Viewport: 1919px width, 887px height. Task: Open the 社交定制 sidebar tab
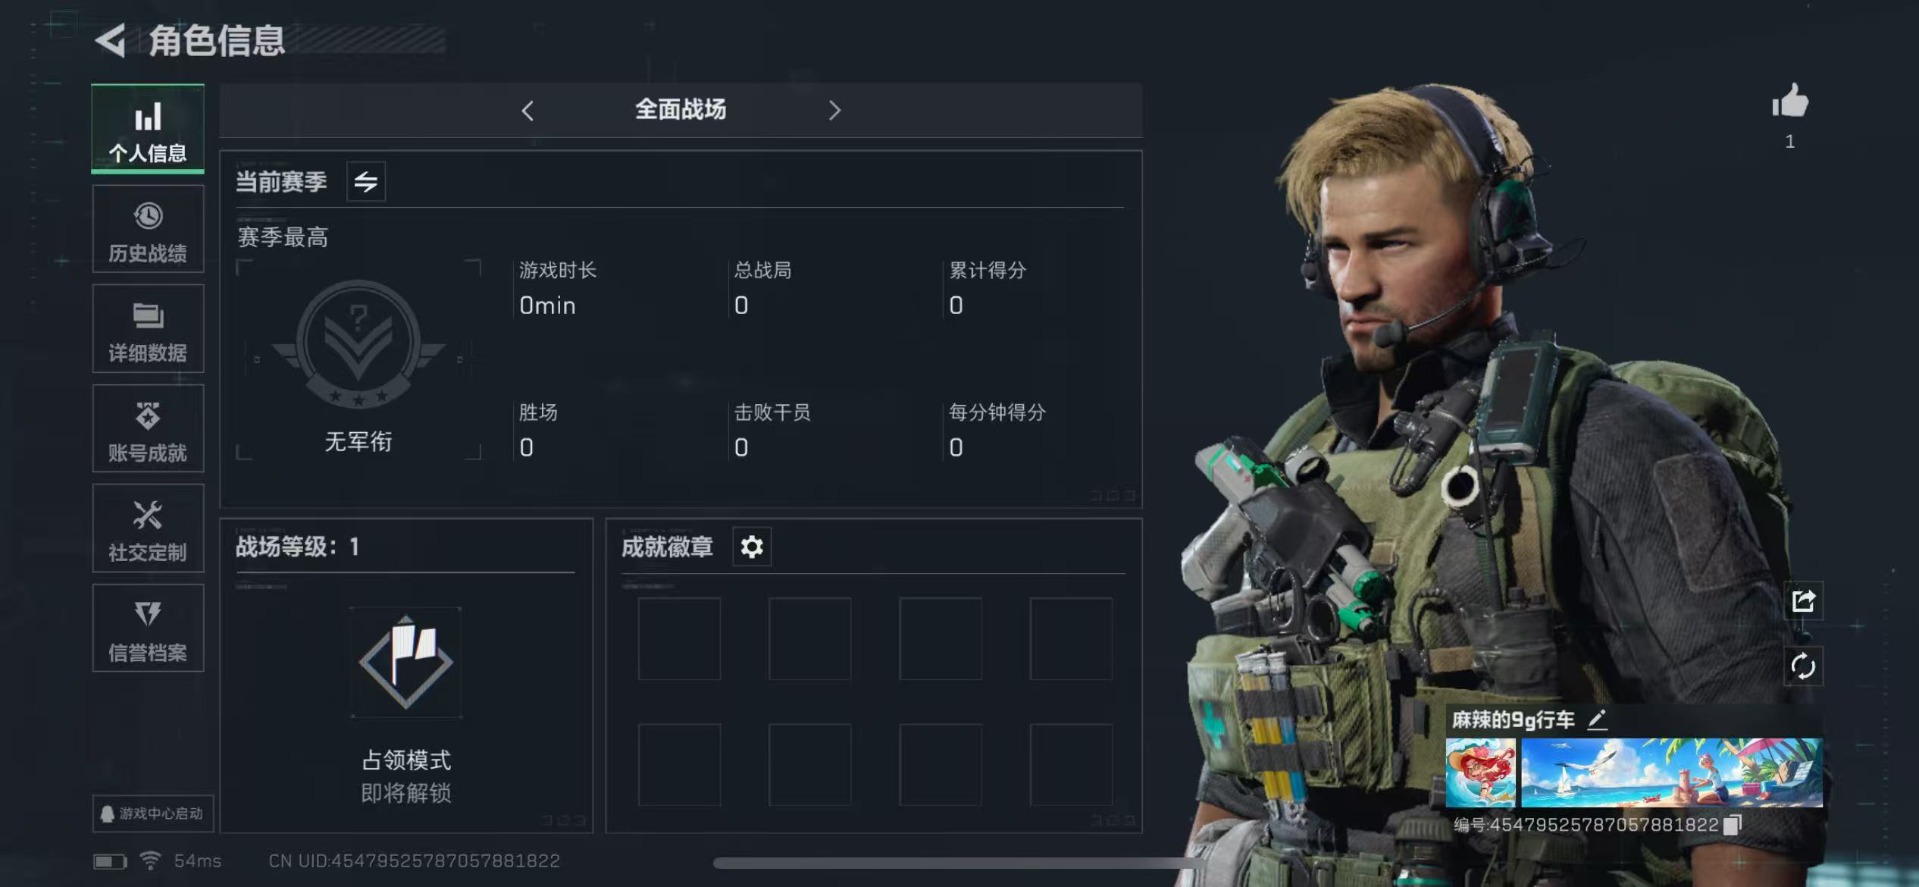point(148,529)
